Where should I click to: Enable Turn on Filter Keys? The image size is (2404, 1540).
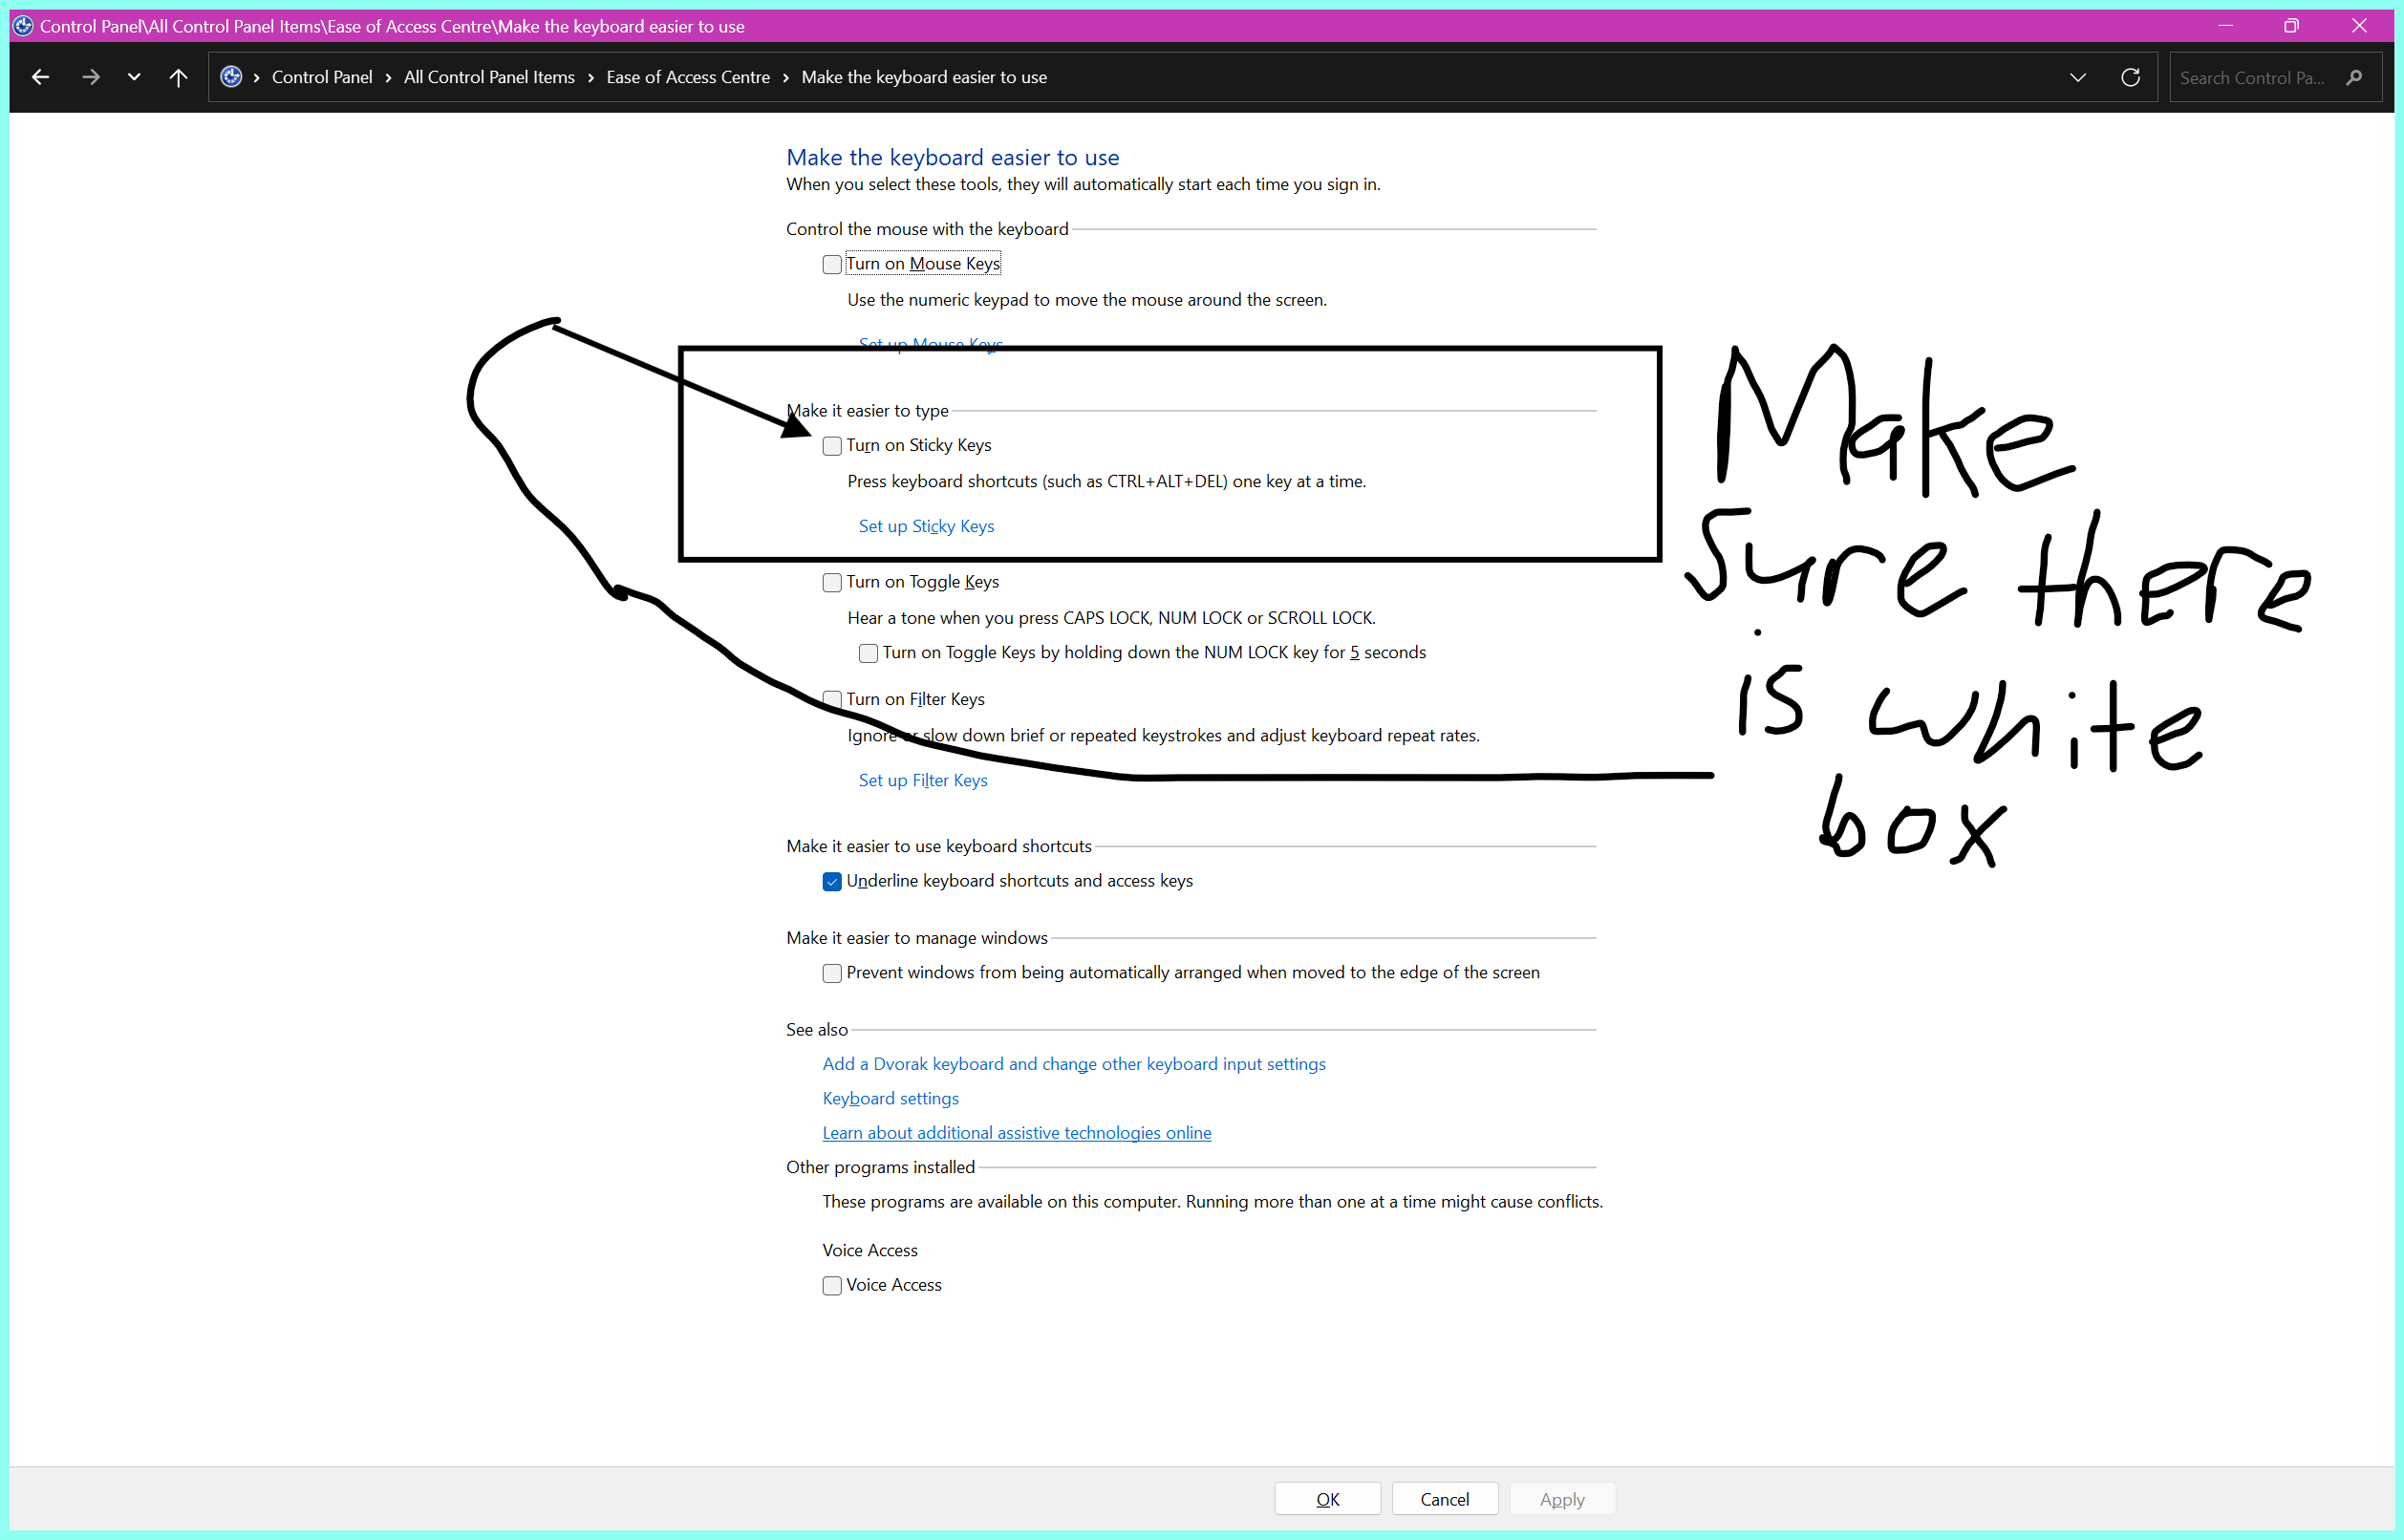coord(831,700)
